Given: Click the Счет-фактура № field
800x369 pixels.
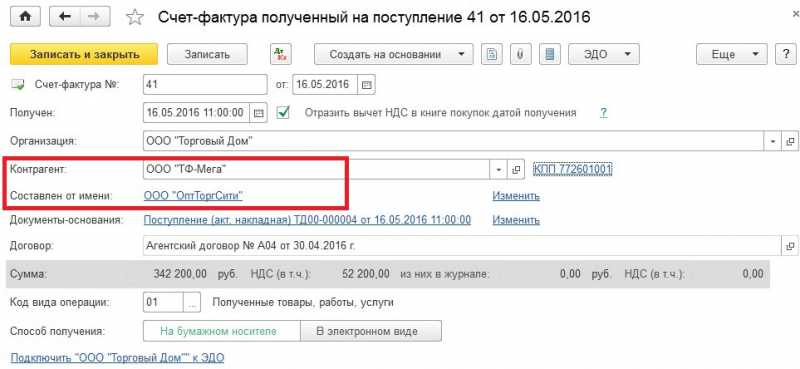Looking at the screenshot, I should pos(205,85).
